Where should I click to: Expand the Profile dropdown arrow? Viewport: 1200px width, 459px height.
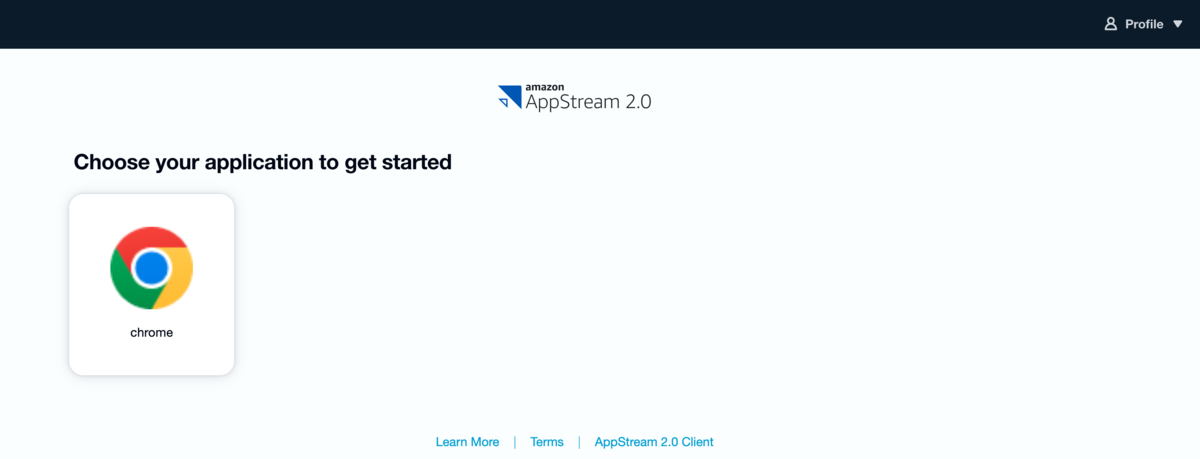[x=1177, y=24]
